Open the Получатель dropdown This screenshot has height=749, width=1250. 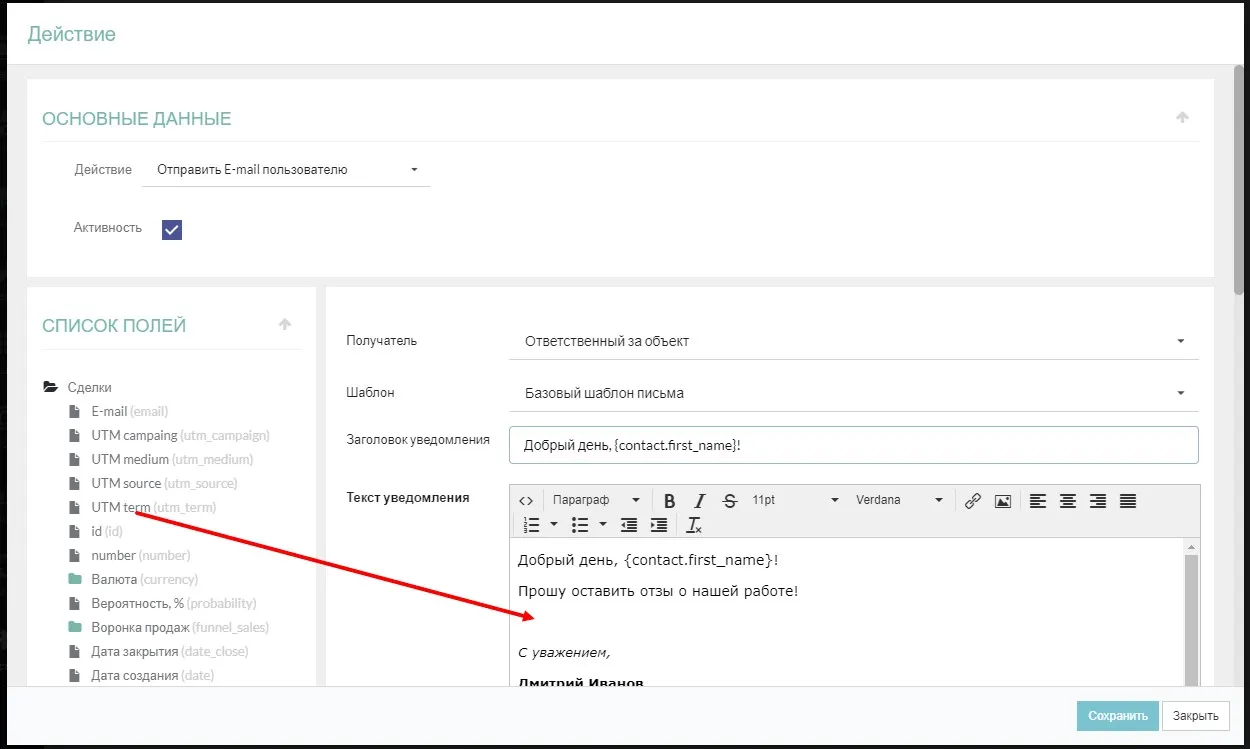coord(853,341)
